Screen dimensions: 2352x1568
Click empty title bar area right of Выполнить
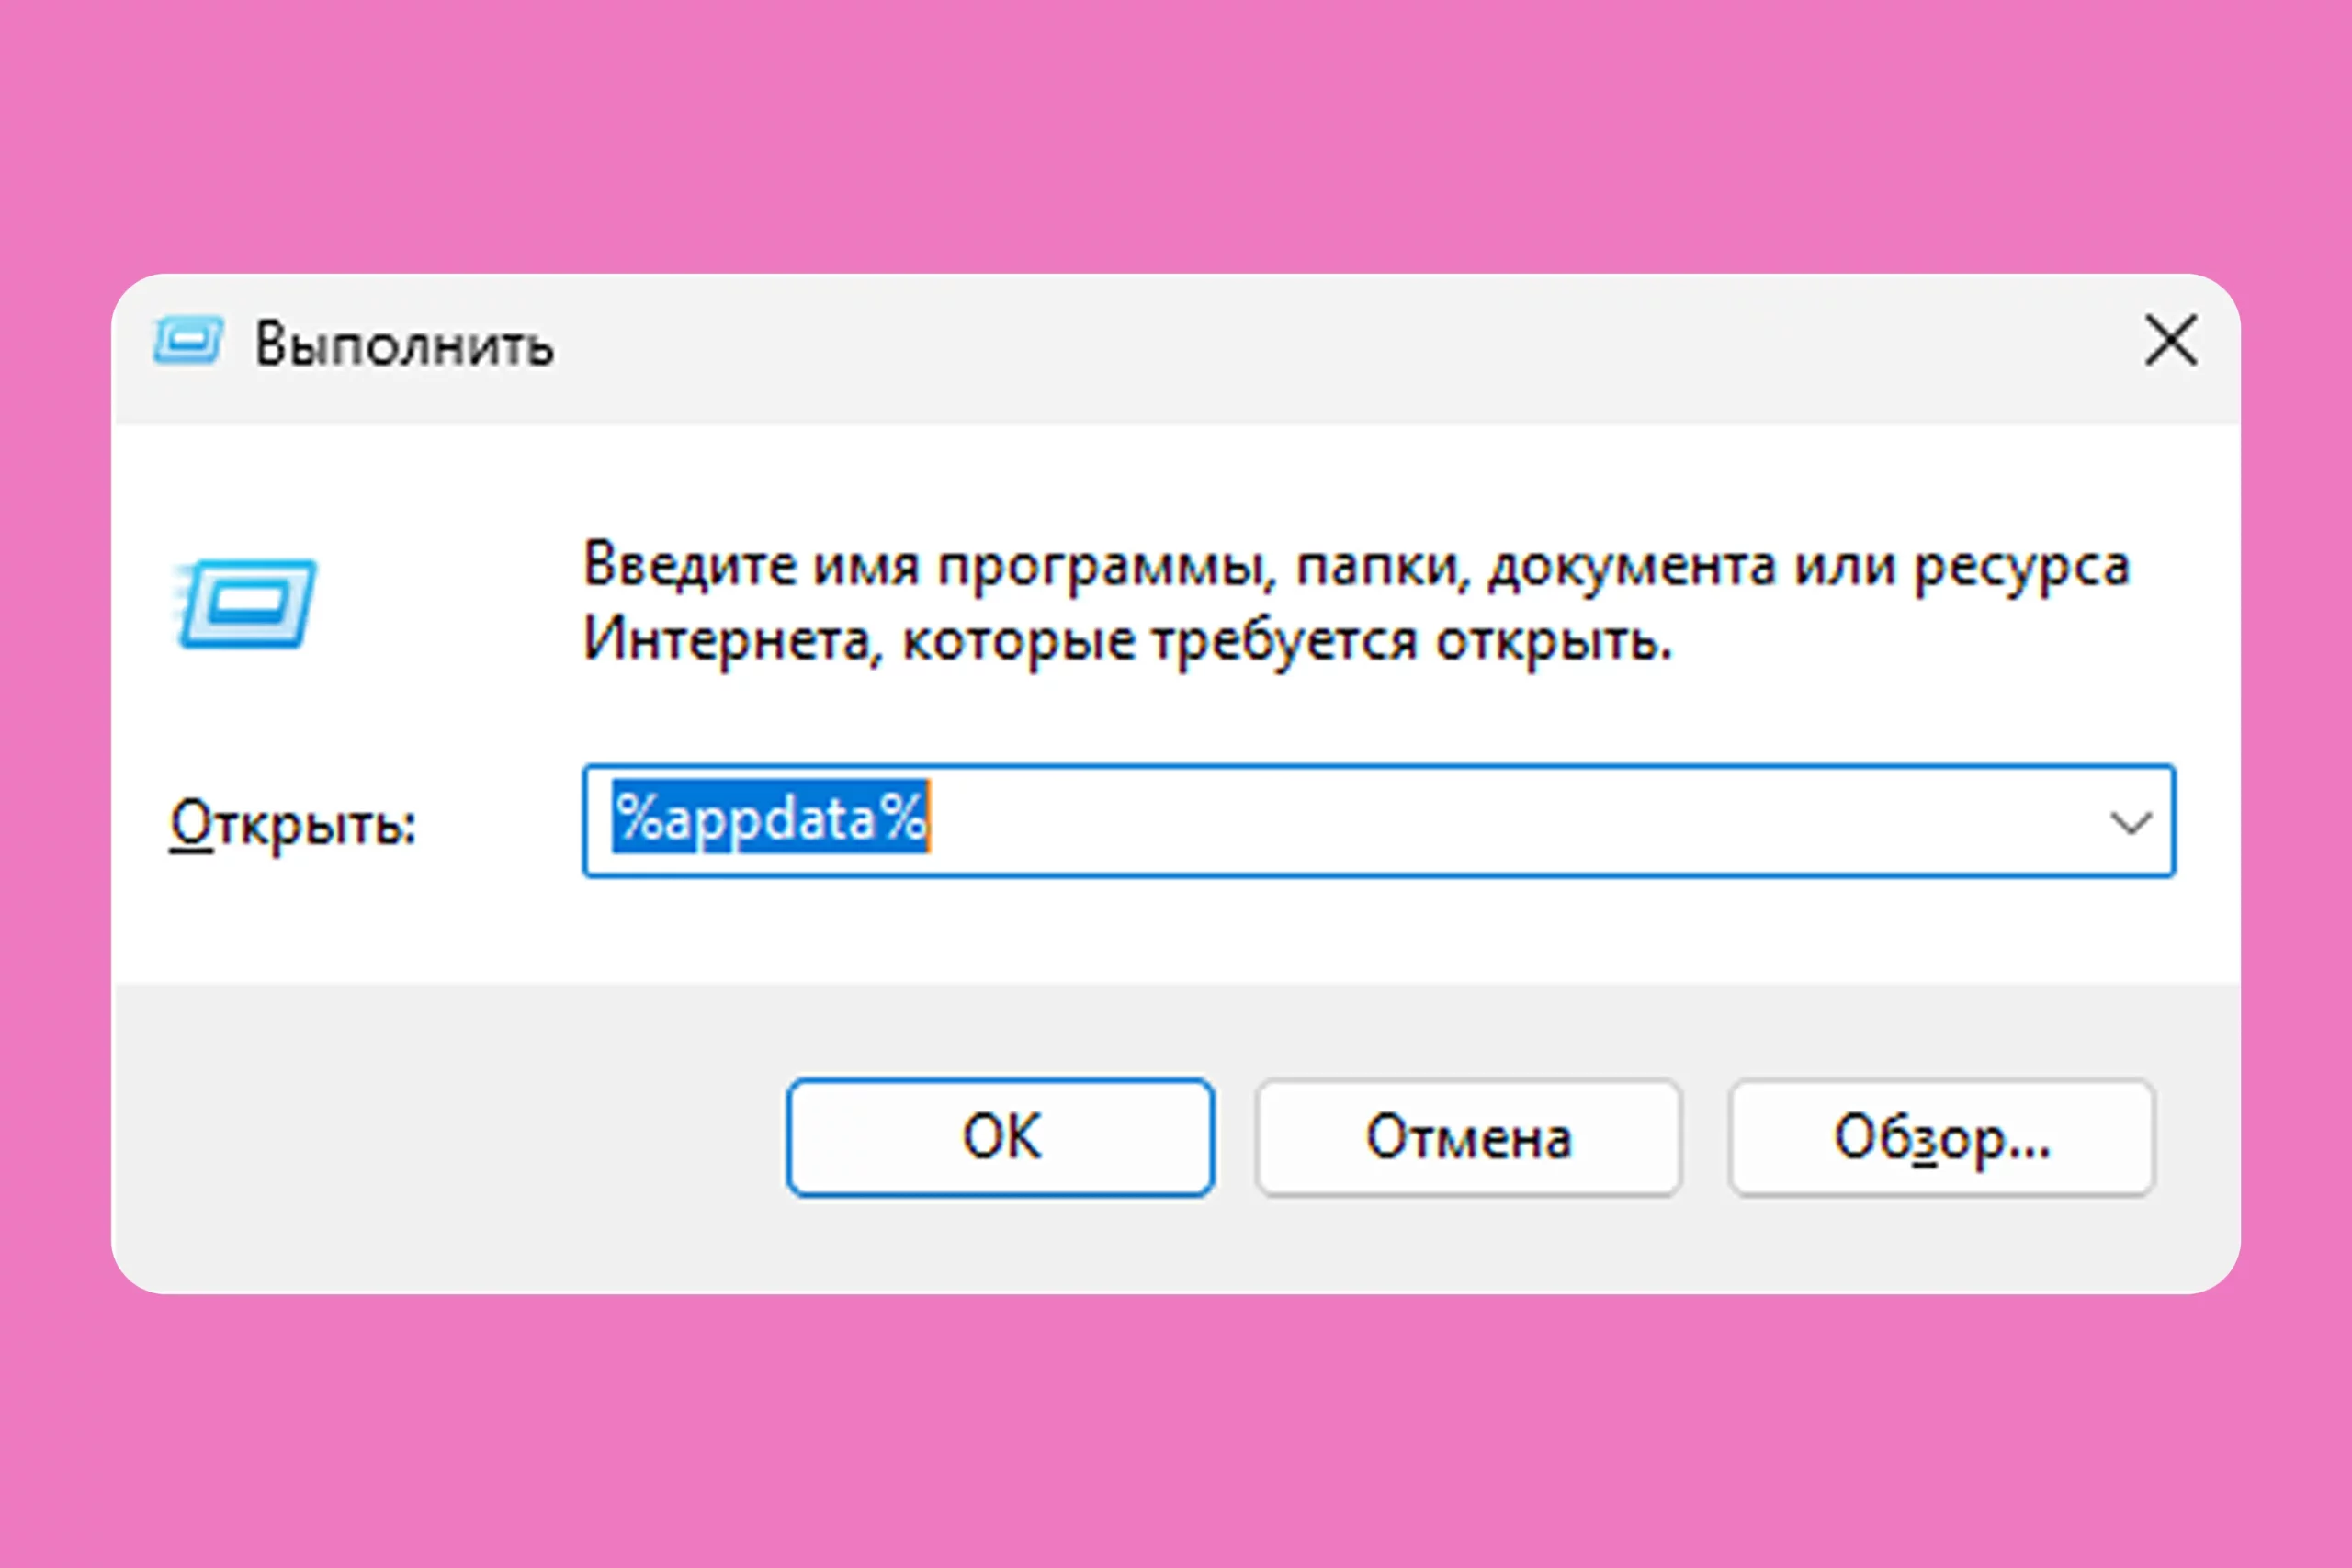pyautogui.click(x=1300, y=345)
